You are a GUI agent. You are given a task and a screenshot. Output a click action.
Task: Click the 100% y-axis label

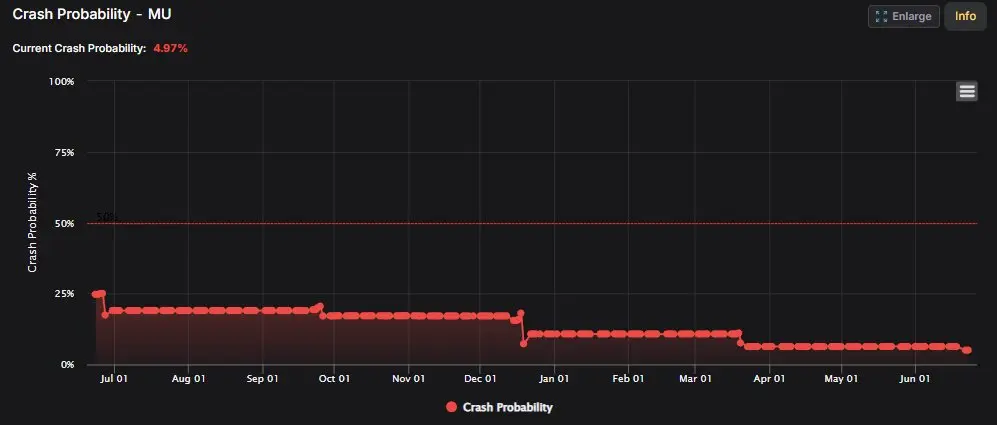(x=62, y=81)
